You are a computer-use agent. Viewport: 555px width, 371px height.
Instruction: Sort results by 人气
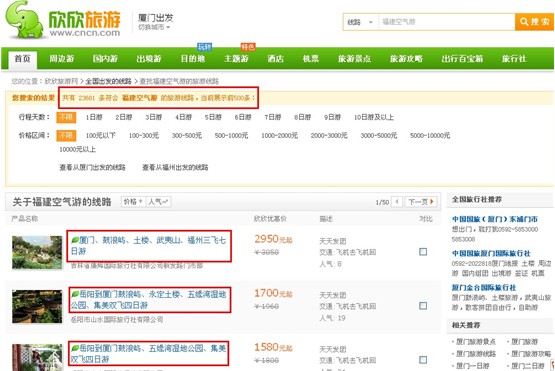point(158,202)
